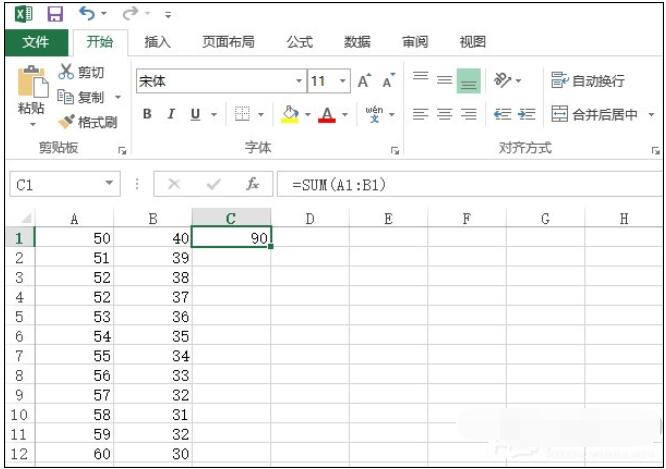Click the wén phonetic guide icon
Image resolution: width=666 pixels, height=469 pixels.
point(374,114)
